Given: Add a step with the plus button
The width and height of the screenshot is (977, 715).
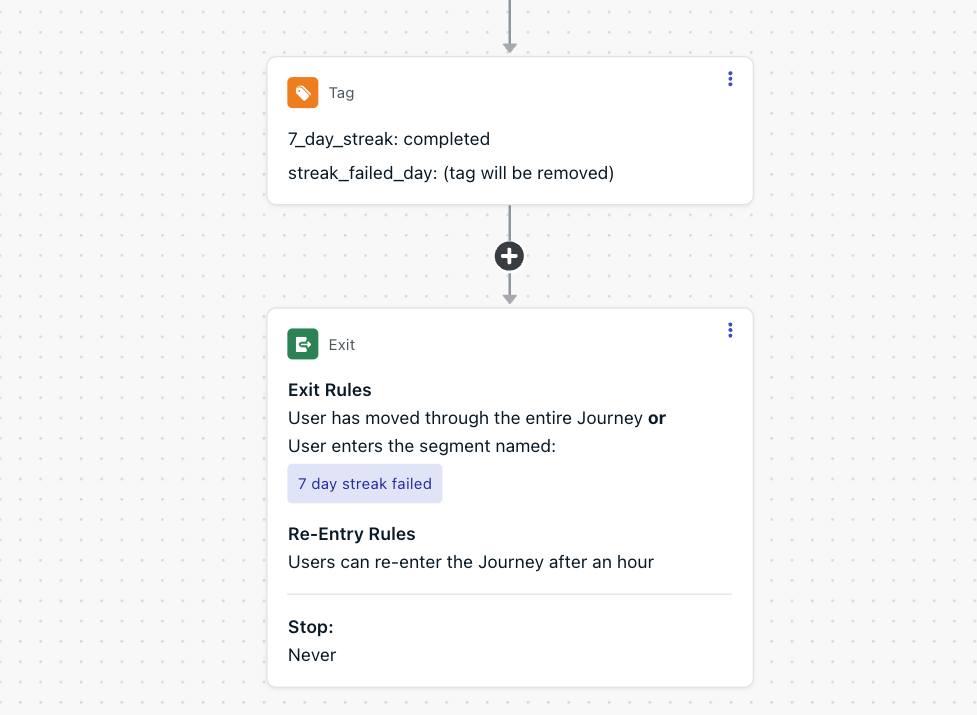Looking at the screenshot, I should [510, 256].
